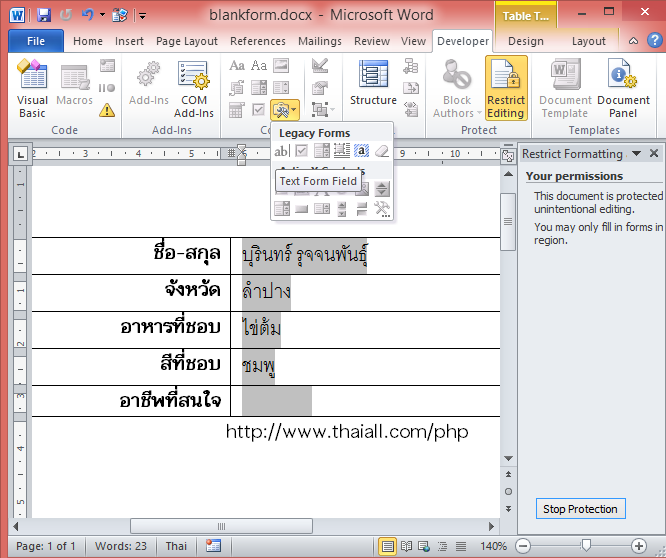Screen dimensions: 666x558
Task: Open Restrict Formatting pane options arrow
Action: pyautogui.click(x=634, y=154)
